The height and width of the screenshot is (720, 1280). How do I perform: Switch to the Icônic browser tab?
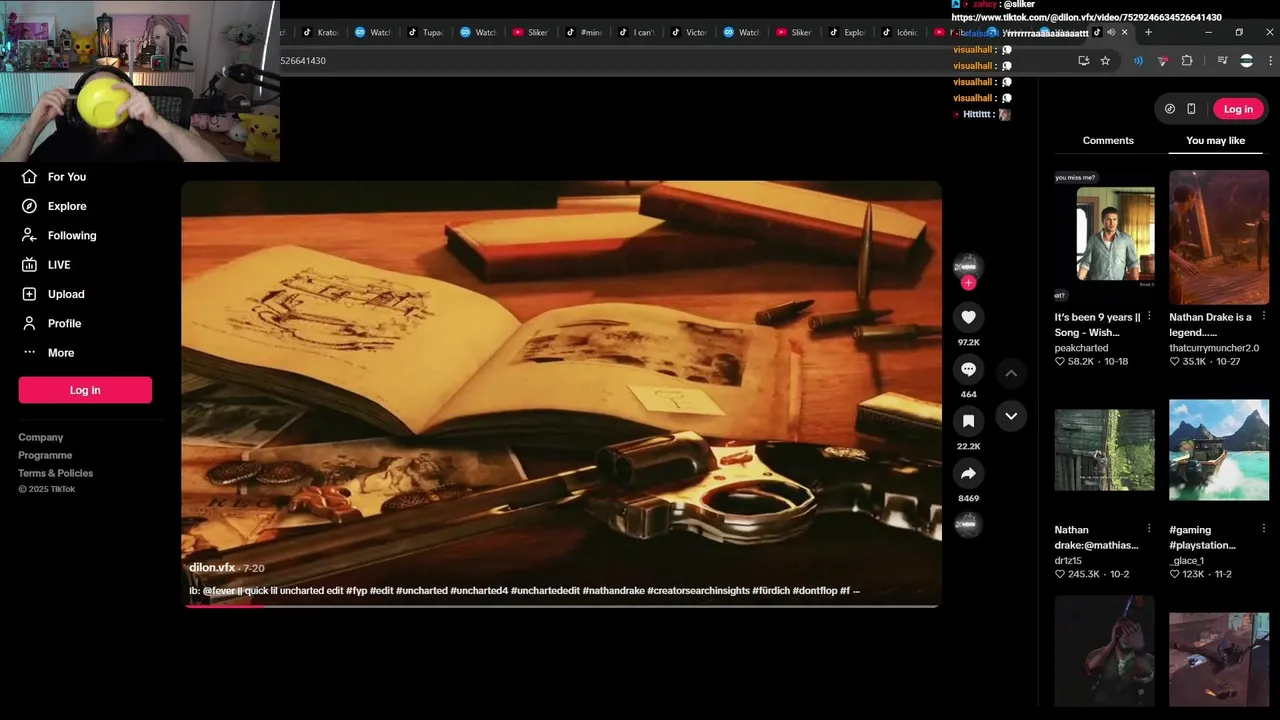pos(899,32)
